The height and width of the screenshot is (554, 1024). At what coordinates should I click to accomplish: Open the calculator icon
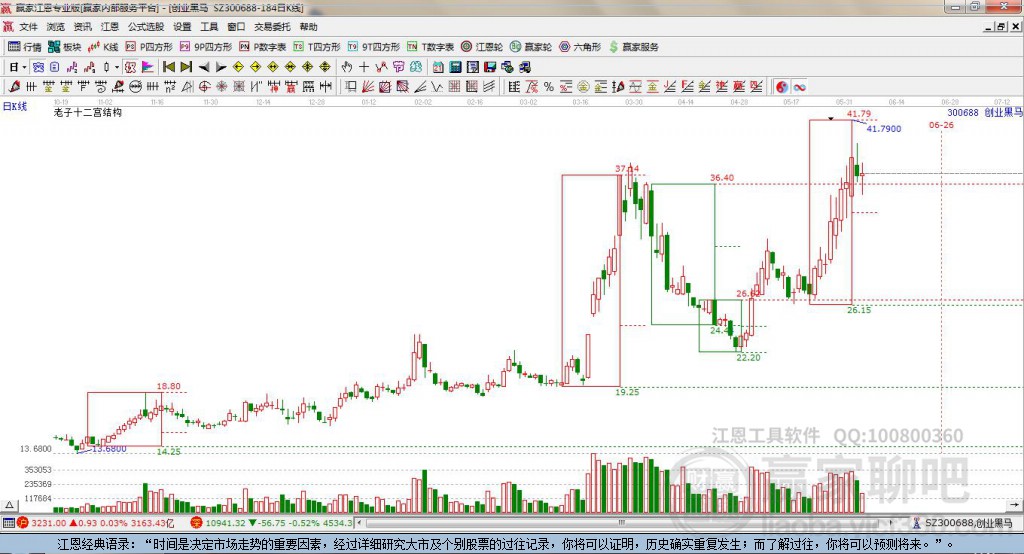point(455,67)
